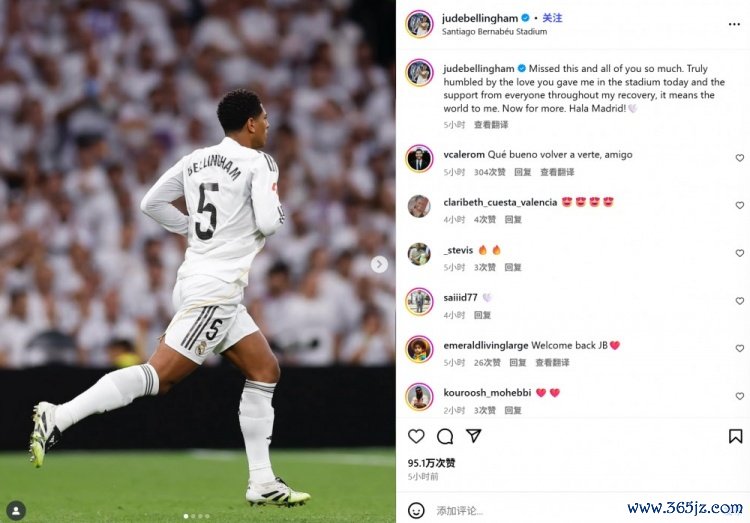Click the 关注 follow button
Image resolution: width=750 pixels, height=523 pixels.
coord(552,18)
